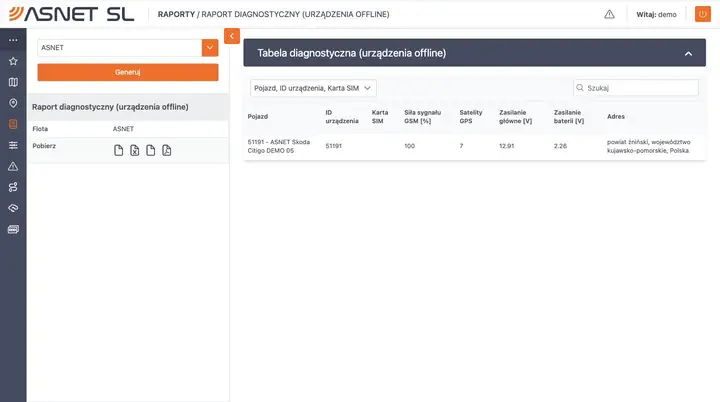
Task: Select the 51191 - ASNET Skoda Citigo cell
Action: [x=279, y=146]
